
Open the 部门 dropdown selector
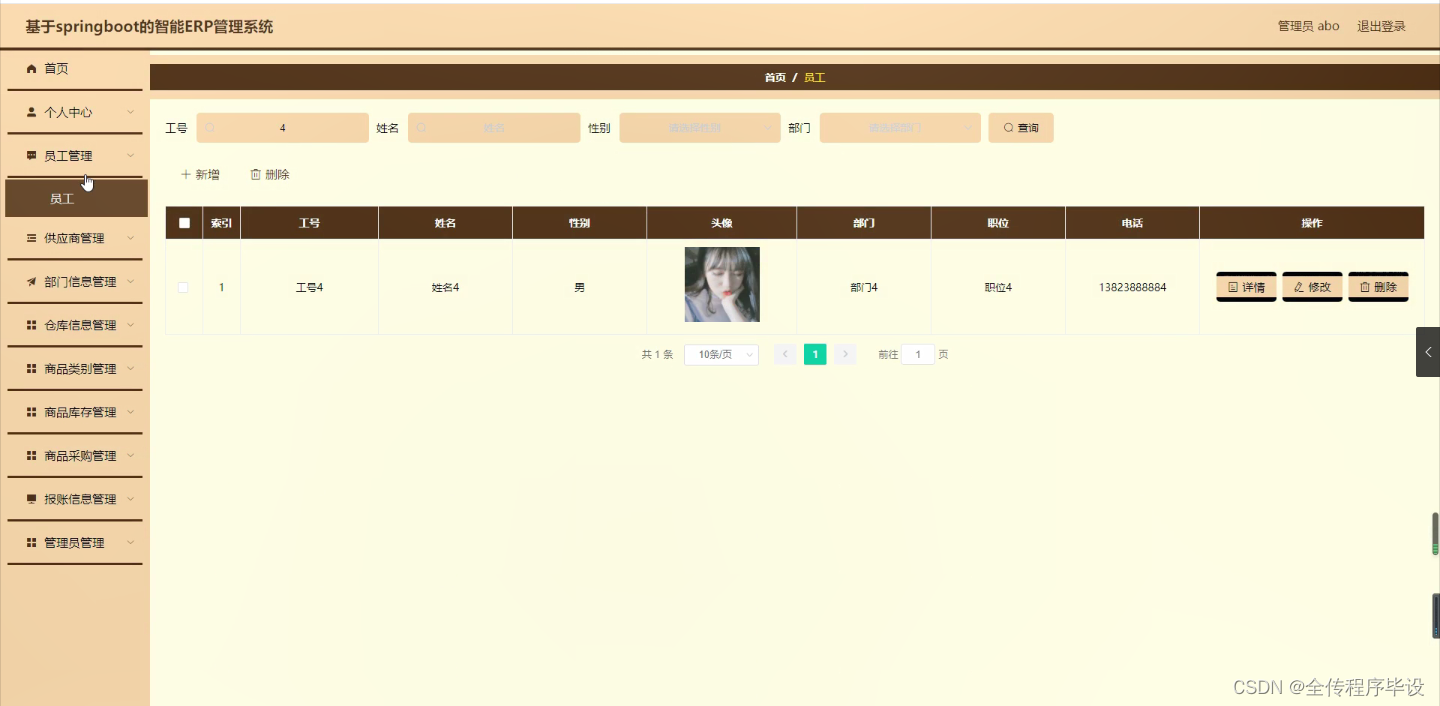[x=899, y=127]
